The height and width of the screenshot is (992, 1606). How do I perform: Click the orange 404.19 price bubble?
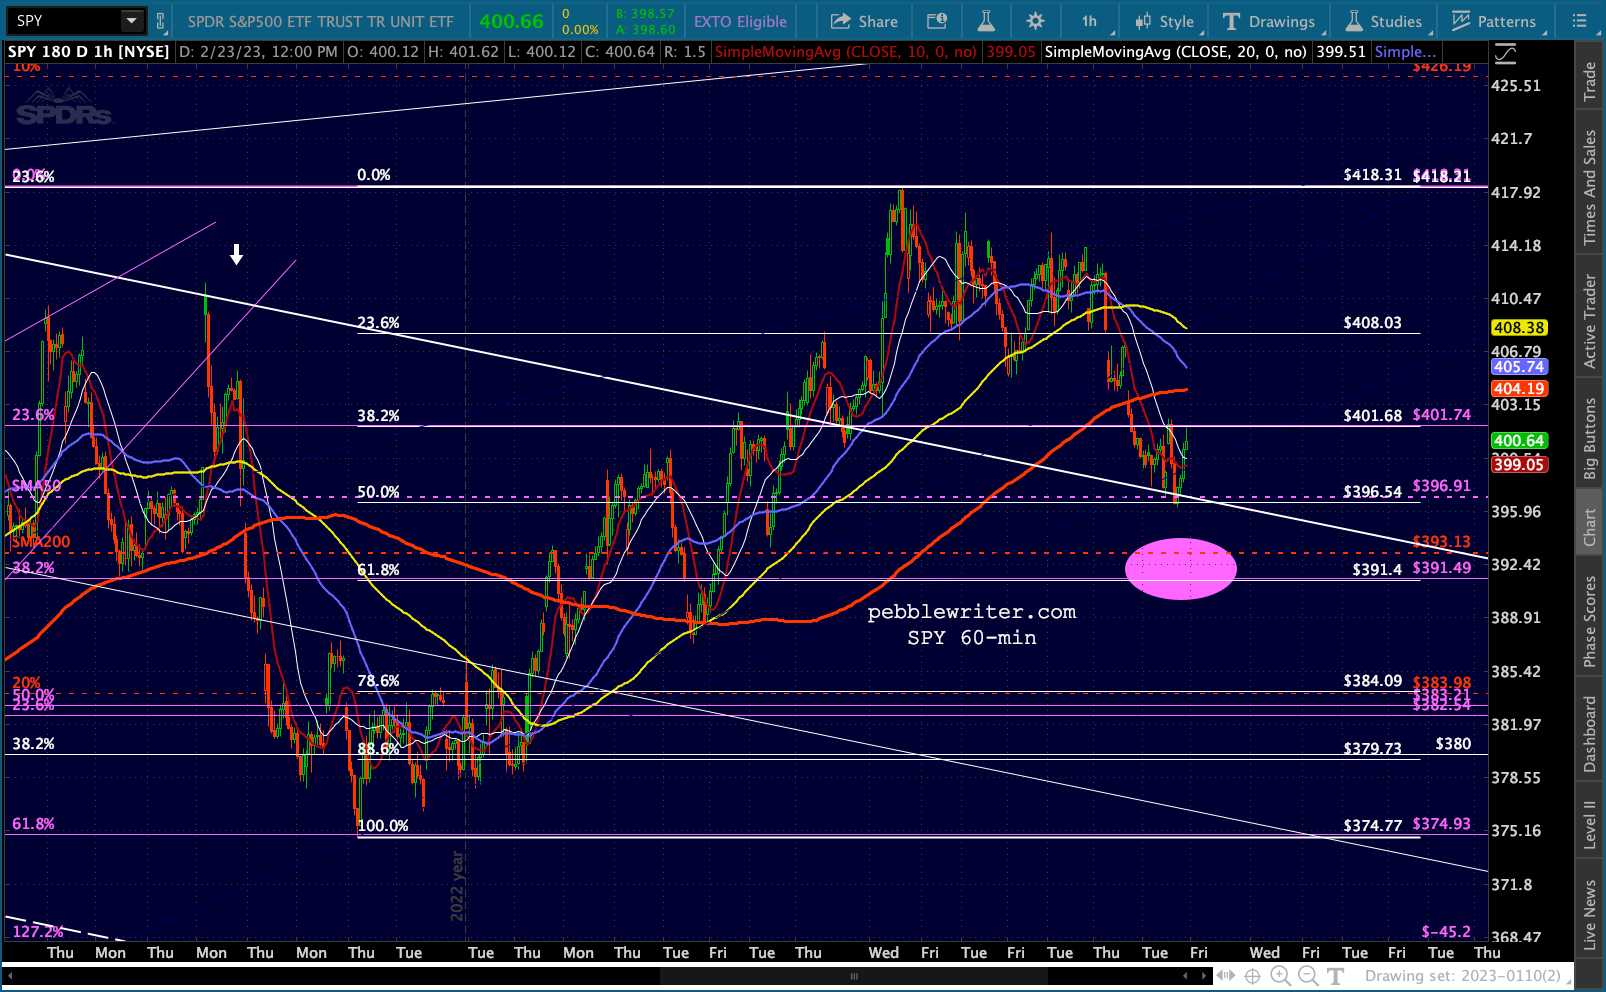(1519, 389)
